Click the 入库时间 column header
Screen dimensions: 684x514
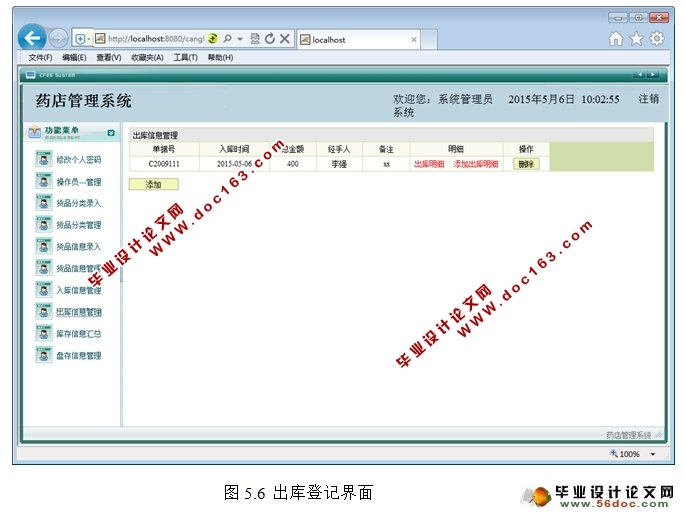234,149
